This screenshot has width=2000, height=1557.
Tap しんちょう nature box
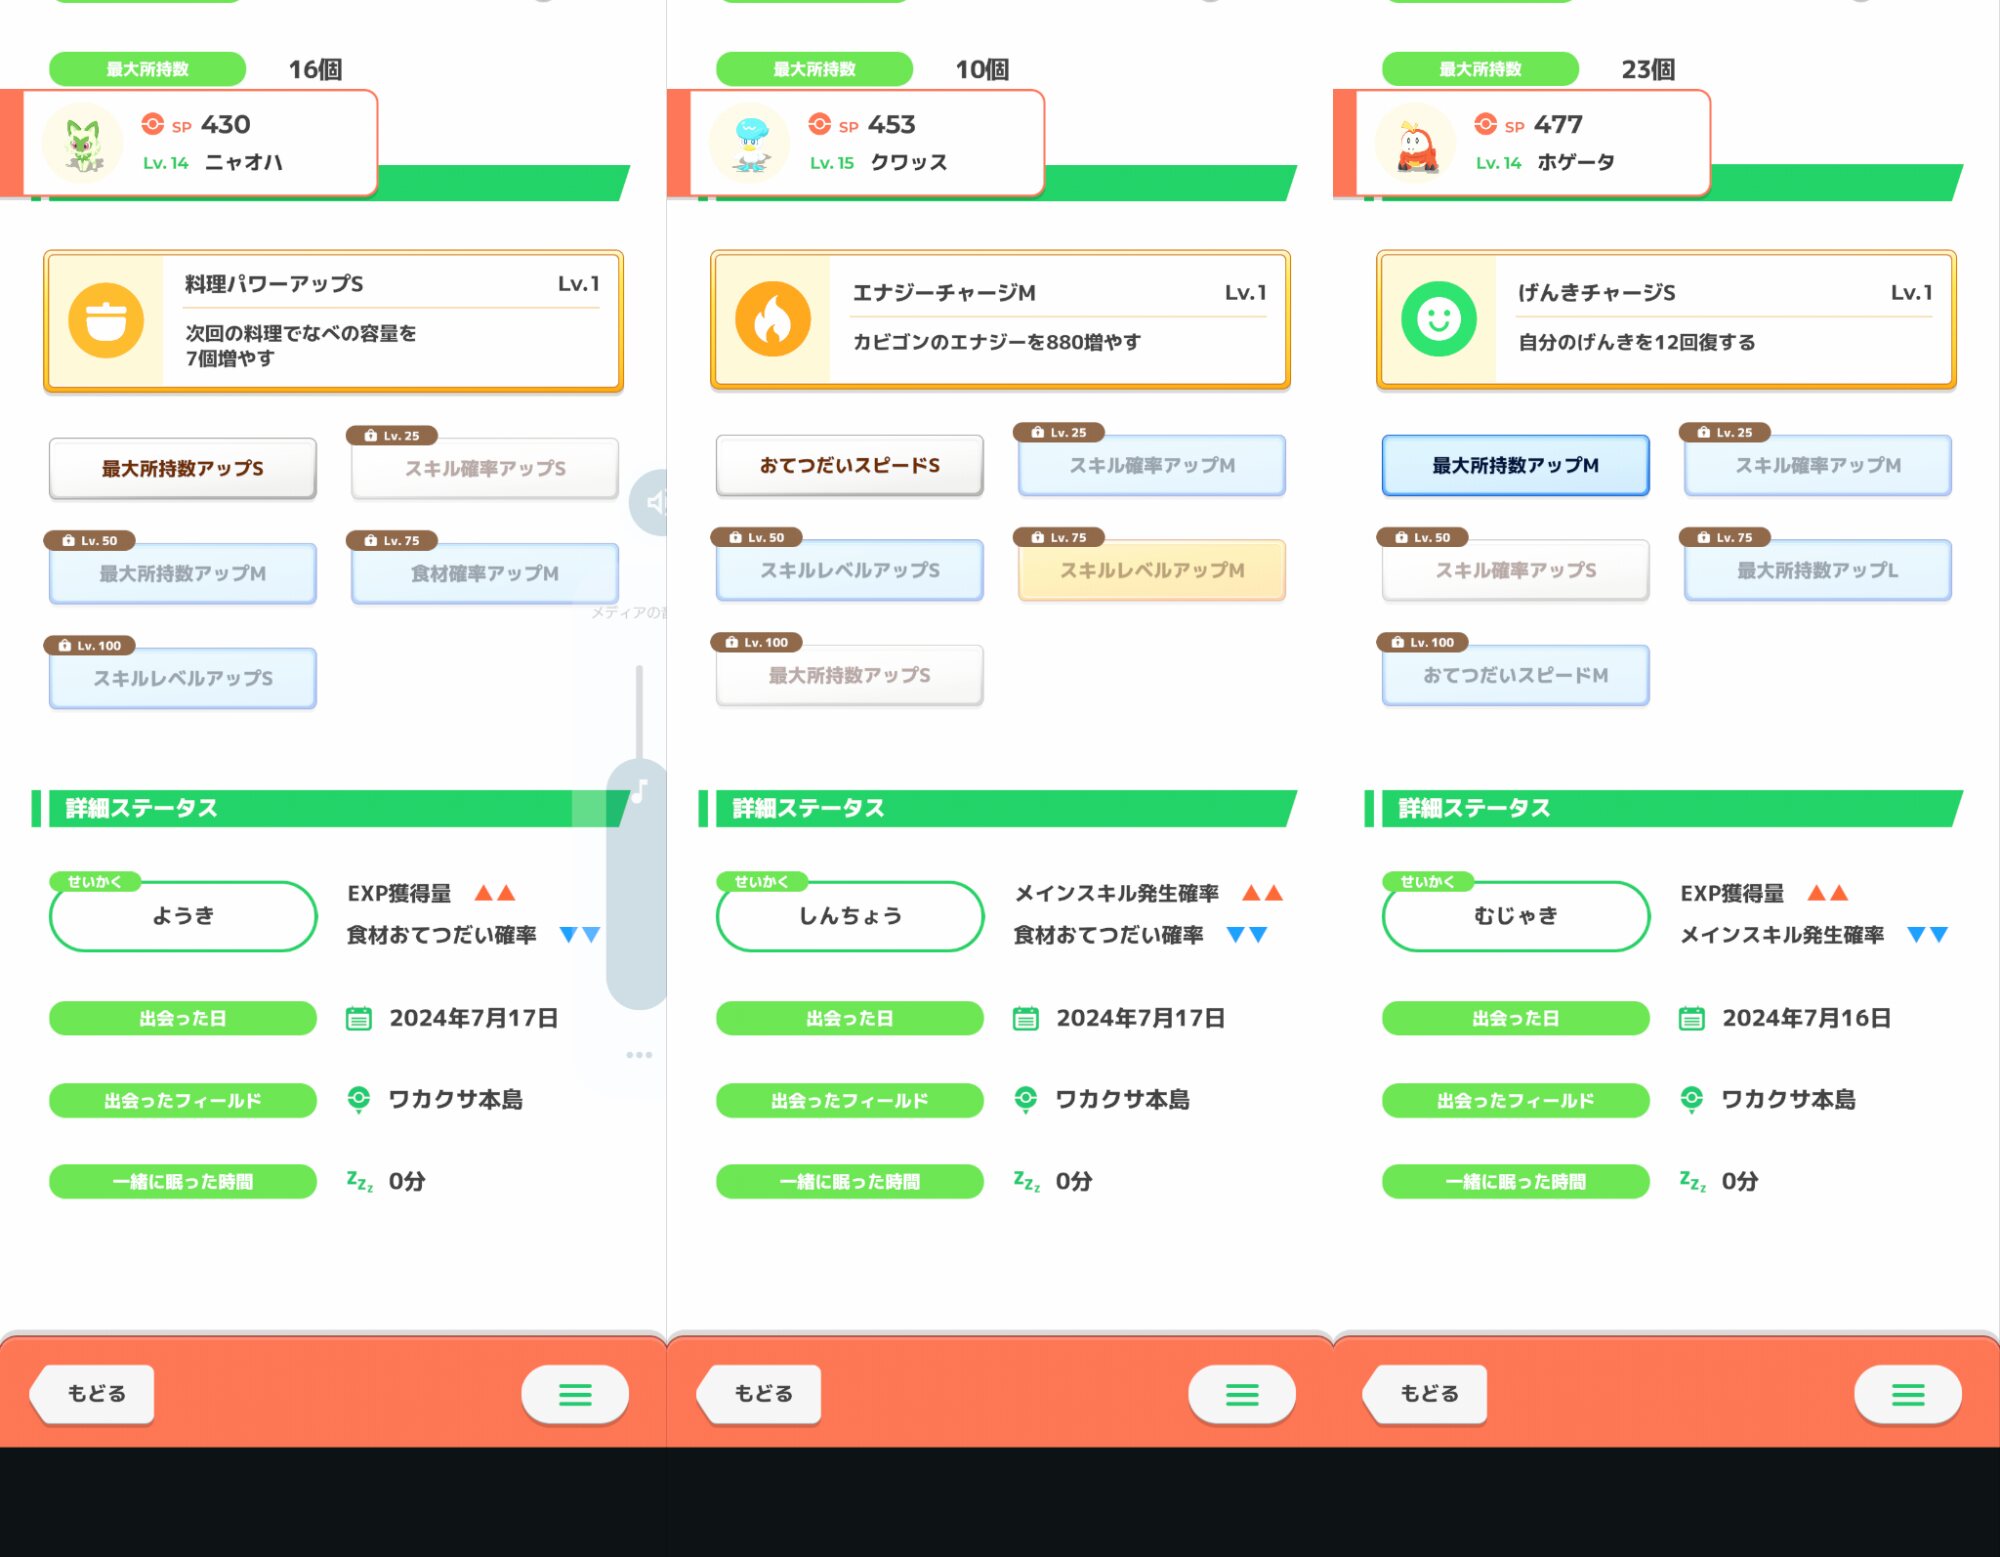click(850, 916)
